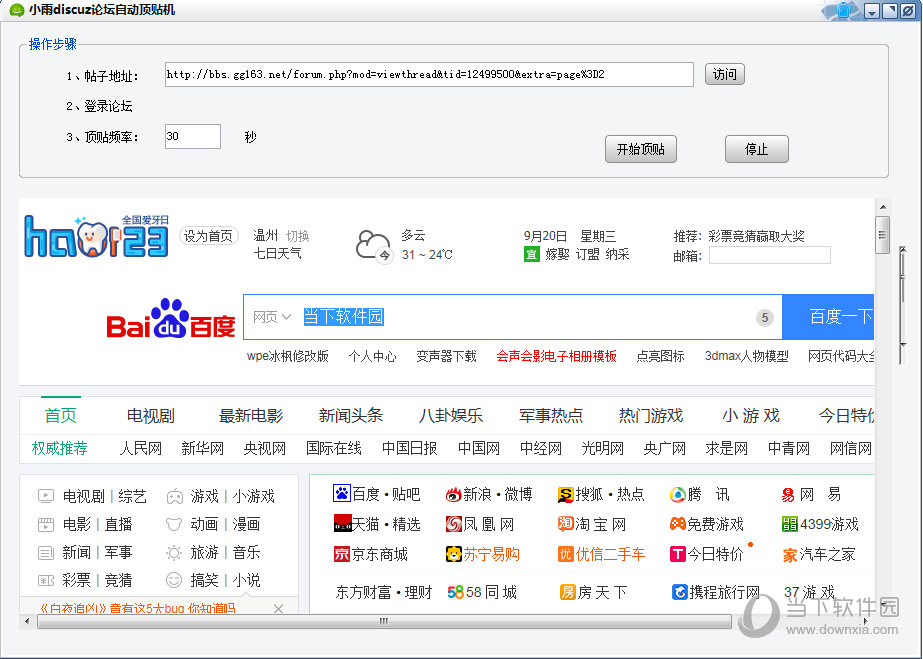Click the scroll left arrow at bottom
This screenshot has height=659, width=923.
[26, 621]
